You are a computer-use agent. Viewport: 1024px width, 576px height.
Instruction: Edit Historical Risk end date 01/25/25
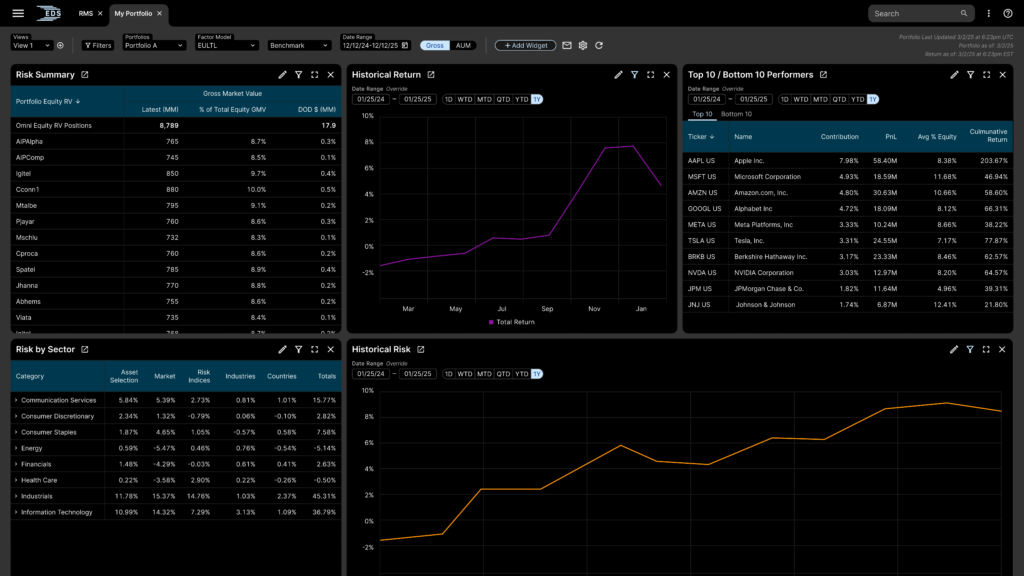tap(417, 374)
